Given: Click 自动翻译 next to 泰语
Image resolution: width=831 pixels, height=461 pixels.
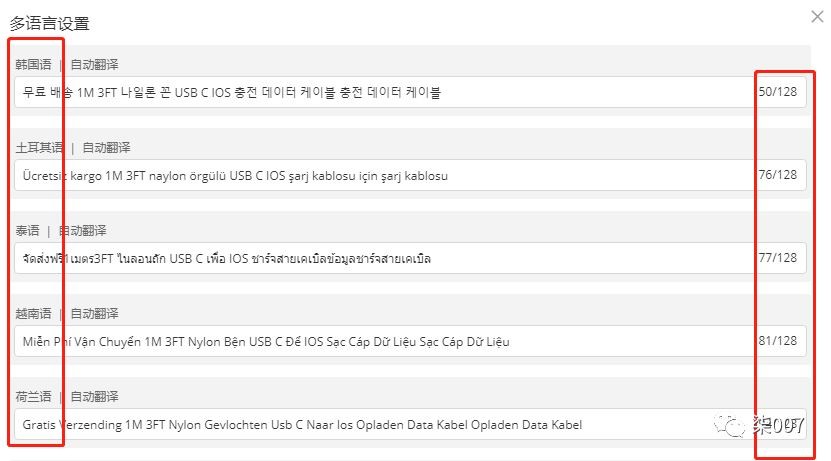Looking at the screenshot, I should pos(83,230).
